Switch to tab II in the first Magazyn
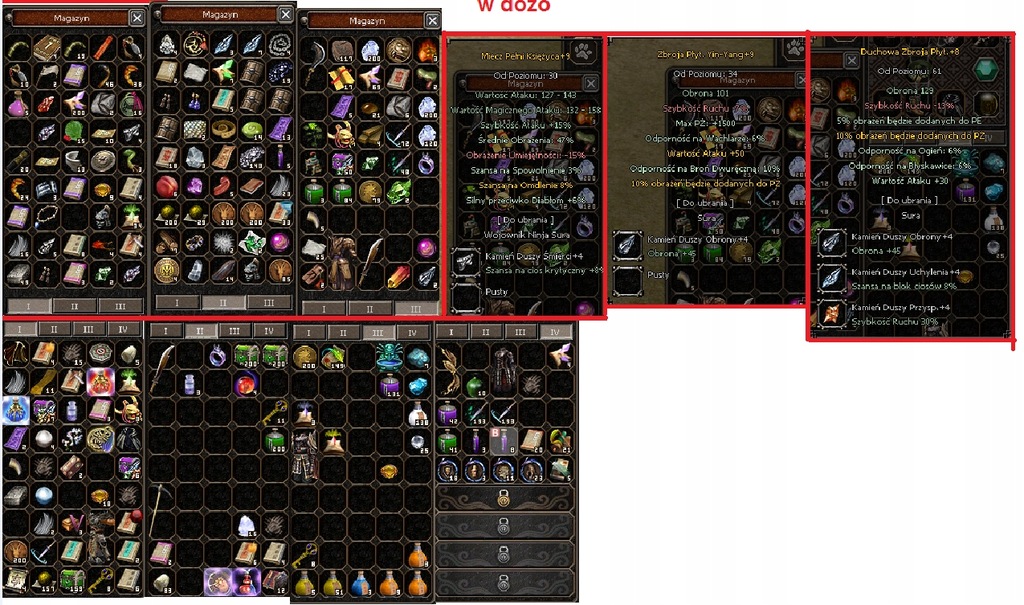 coord(74,306)
